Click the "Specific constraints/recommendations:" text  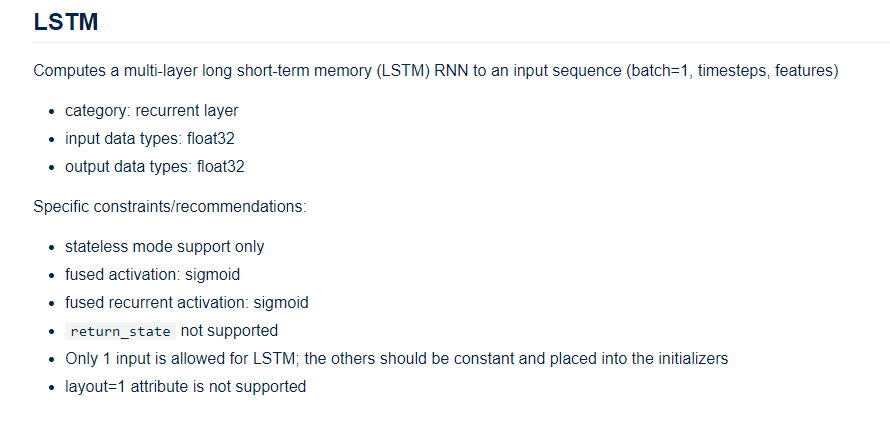click(x=169, y=207)
